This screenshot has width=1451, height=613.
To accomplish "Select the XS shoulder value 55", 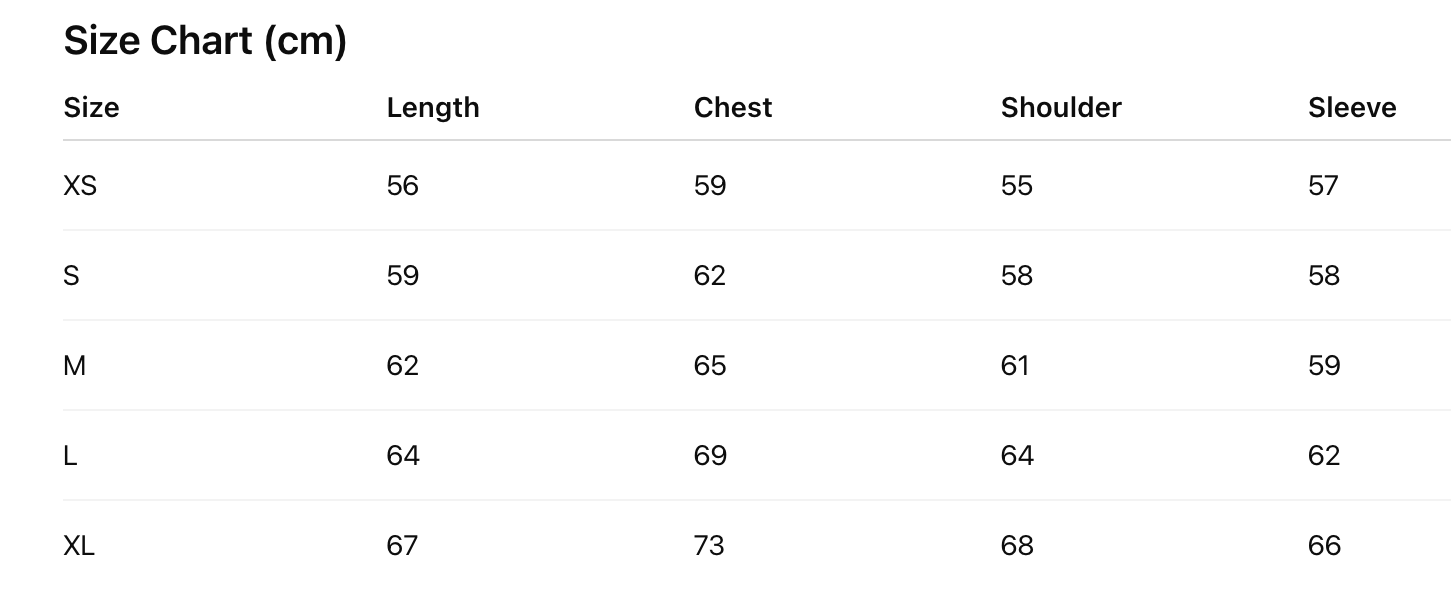I will 1016,186.
